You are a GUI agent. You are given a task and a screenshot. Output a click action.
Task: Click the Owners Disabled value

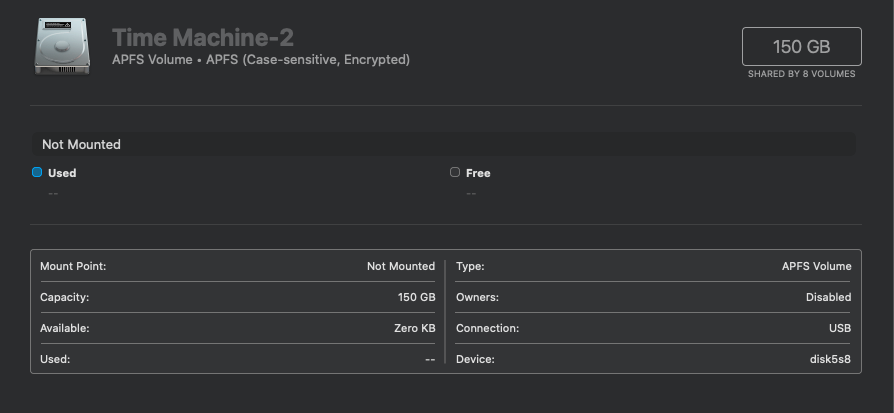(828, 297)
